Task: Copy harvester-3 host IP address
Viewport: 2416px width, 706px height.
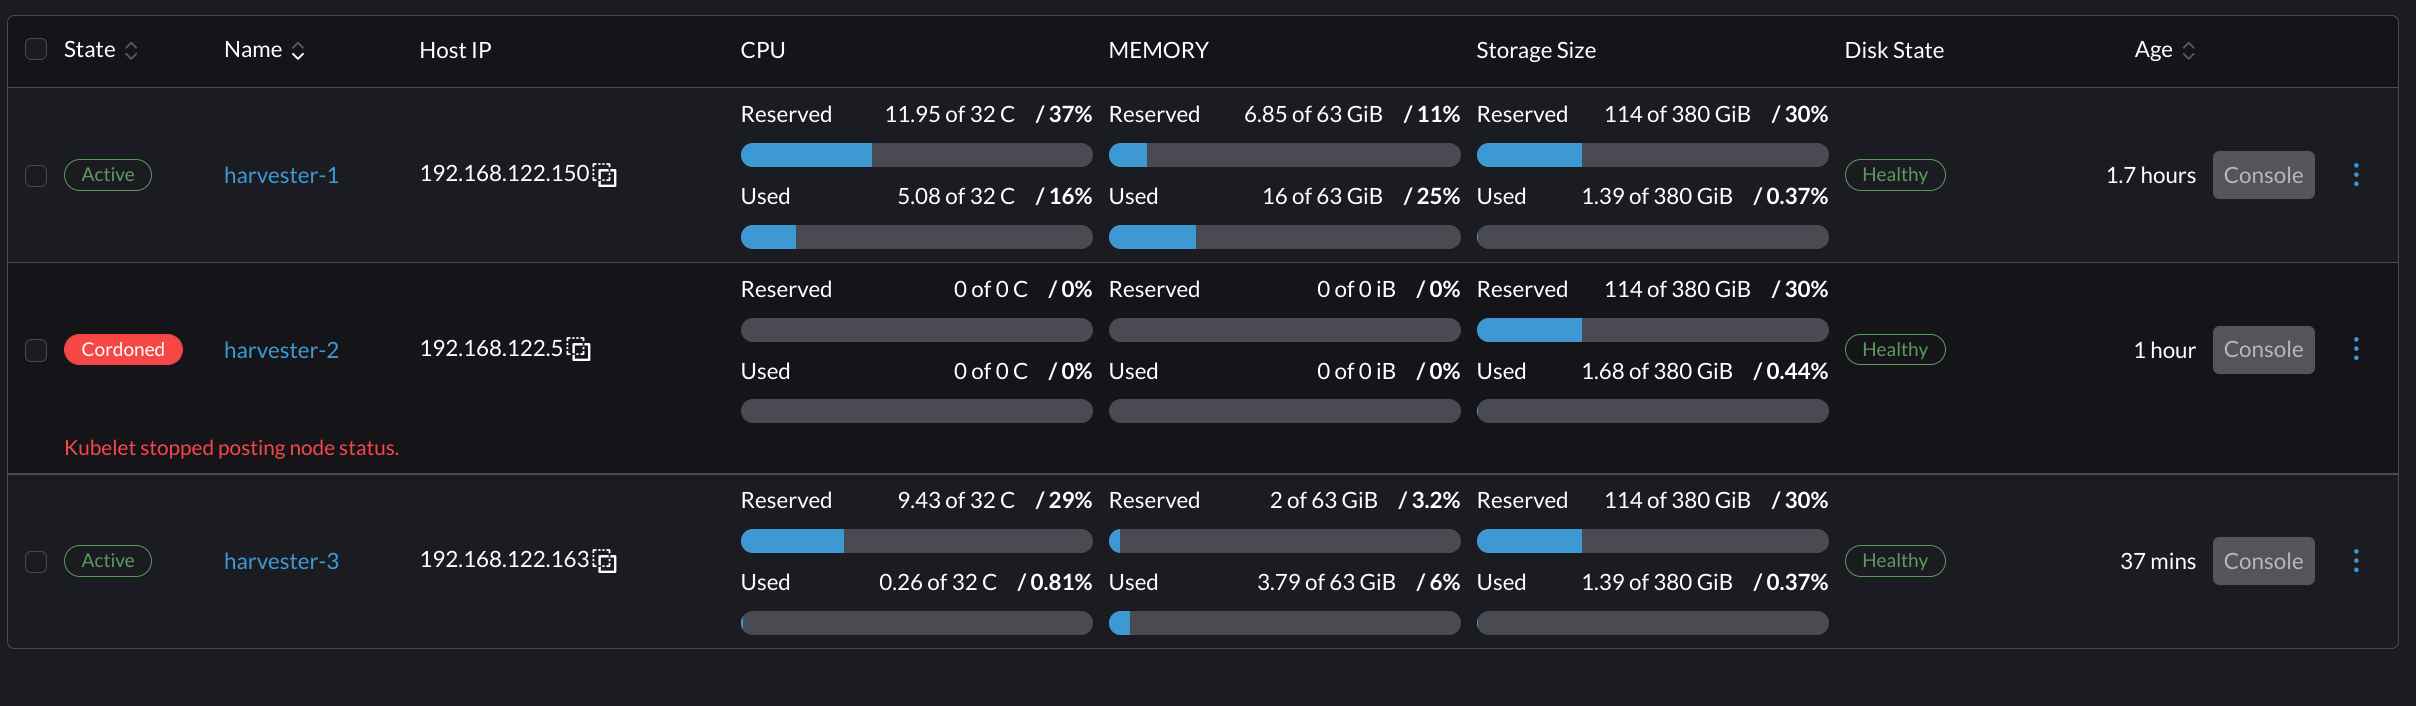Action: point(606,562)
